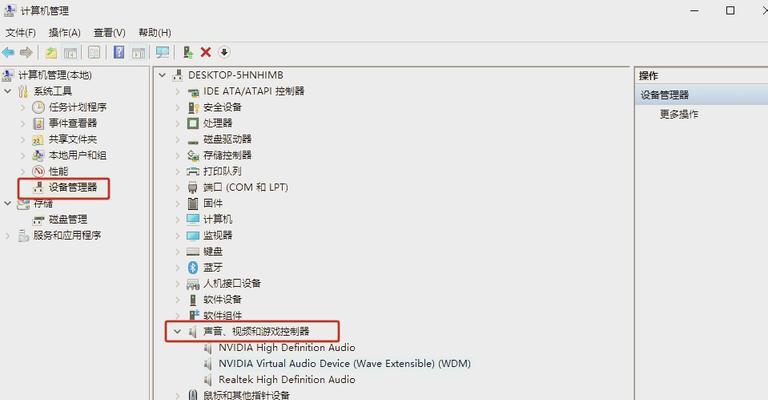The image size is (768, 400).
Task: Select Computer Management (Local) root node
Action: click(x=55, y=75)
